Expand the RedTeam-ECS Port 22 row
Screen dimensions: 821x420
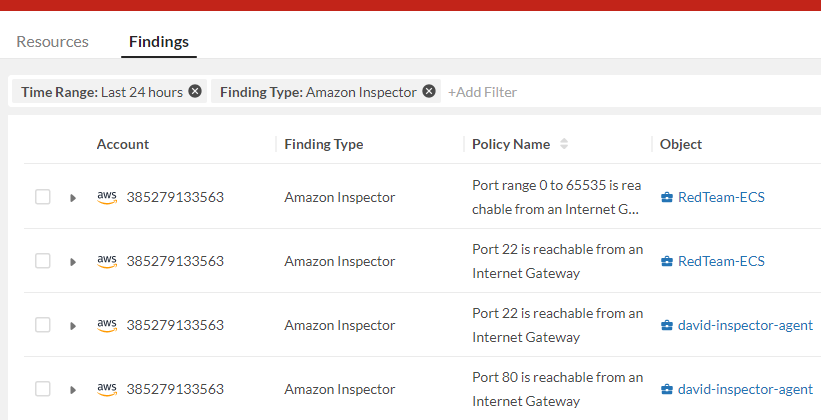click(x=72, y=262)
